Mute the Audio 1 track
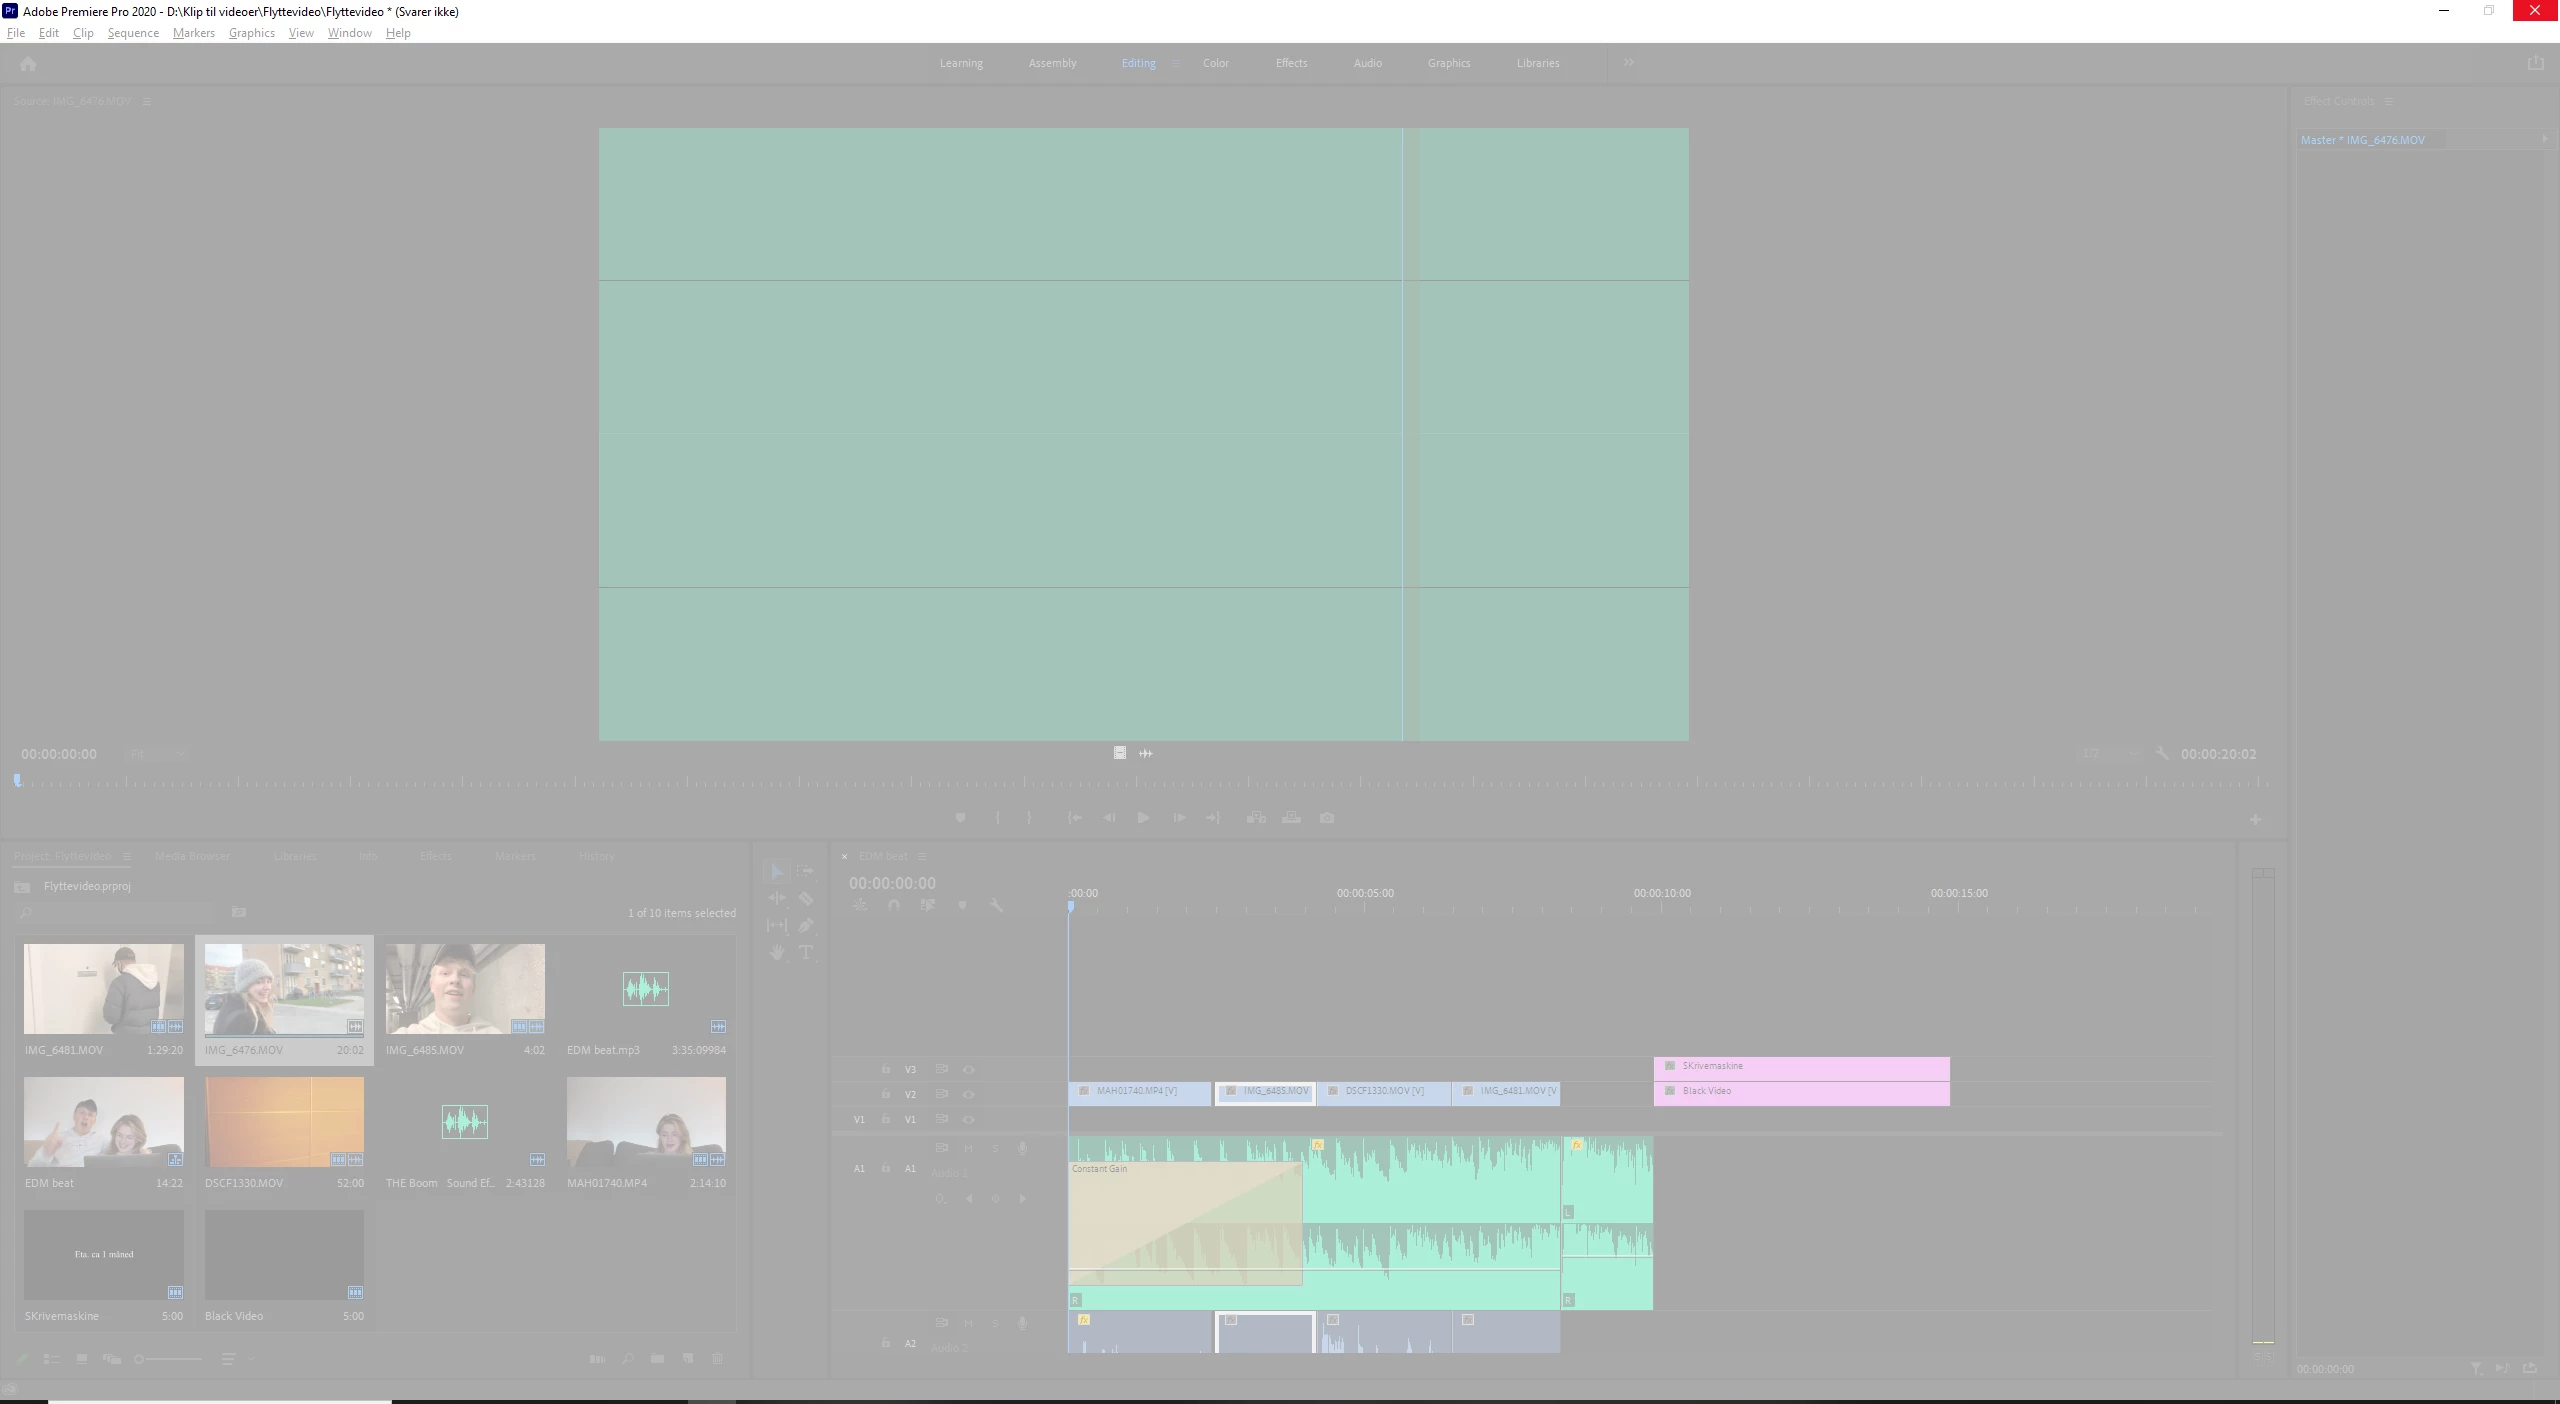Screen dimensions: 2560x1404 968,1148
